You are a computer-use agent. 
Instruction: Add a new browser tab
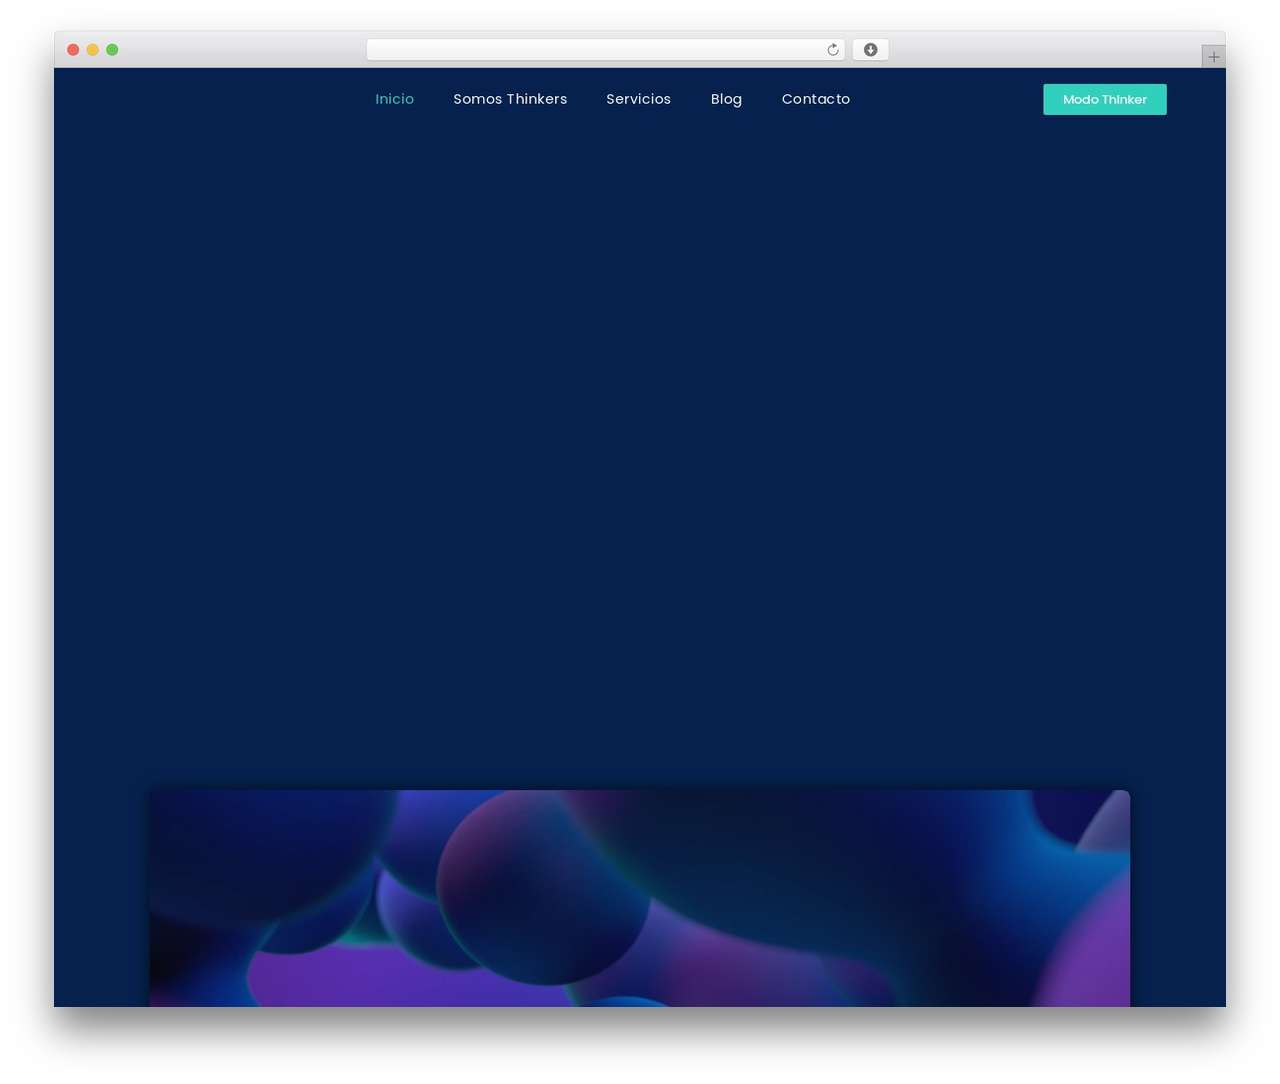click(x=1213, y=57)
